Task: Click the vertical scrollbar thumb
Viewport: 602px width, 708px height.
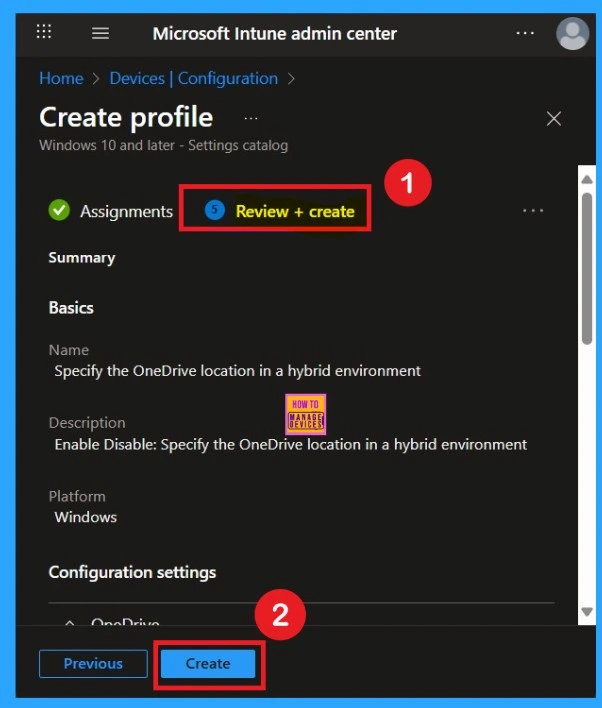Action: 587,269
